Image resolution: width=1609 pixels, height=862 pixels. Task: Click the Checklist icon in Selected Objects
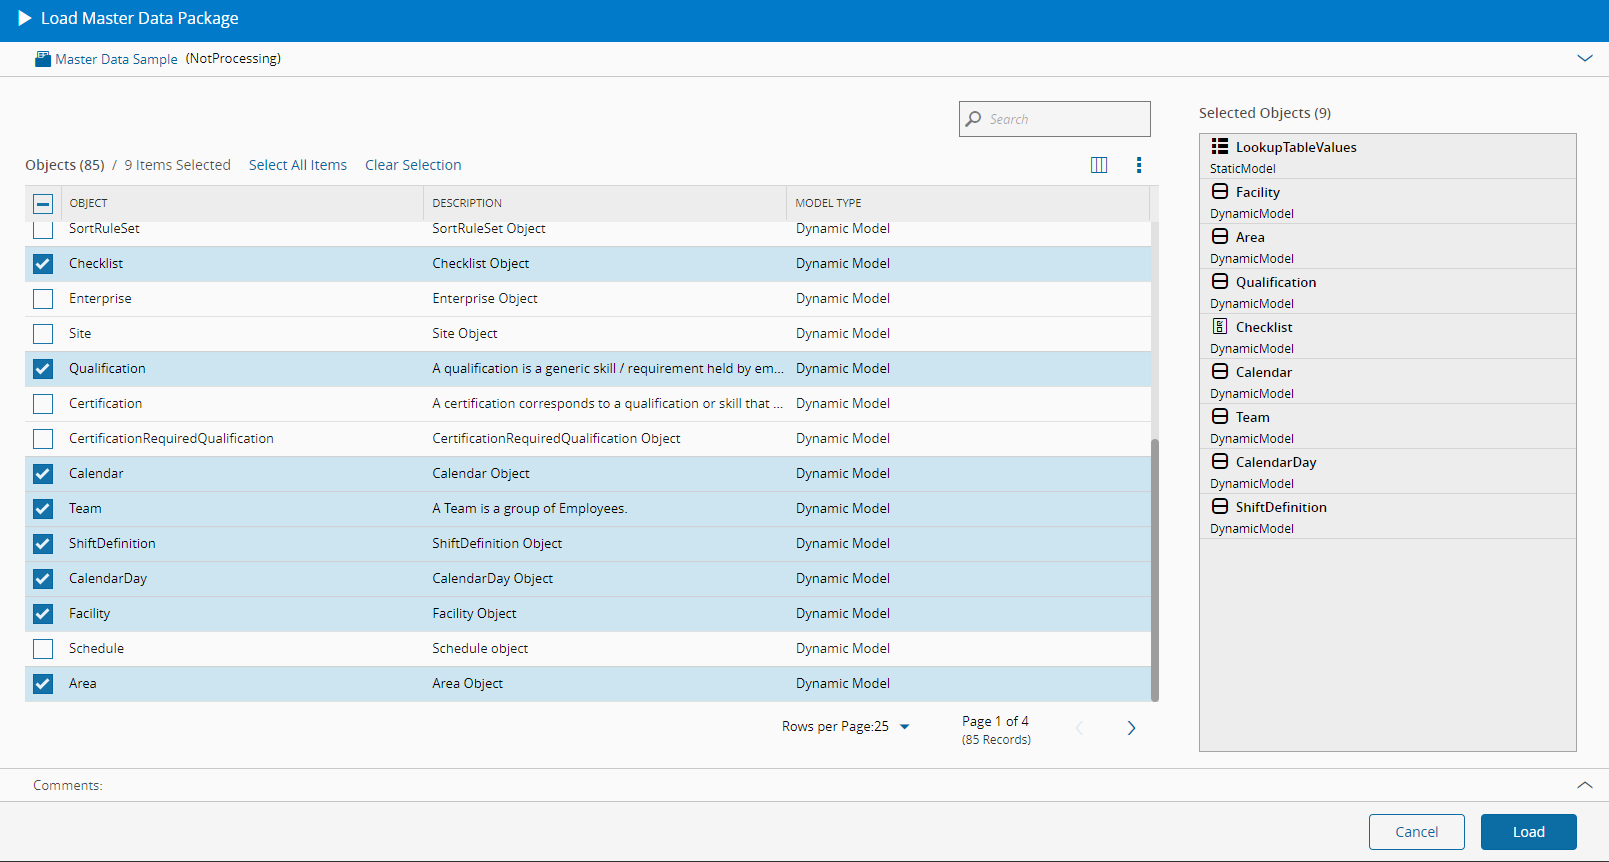pos(1220,327)
